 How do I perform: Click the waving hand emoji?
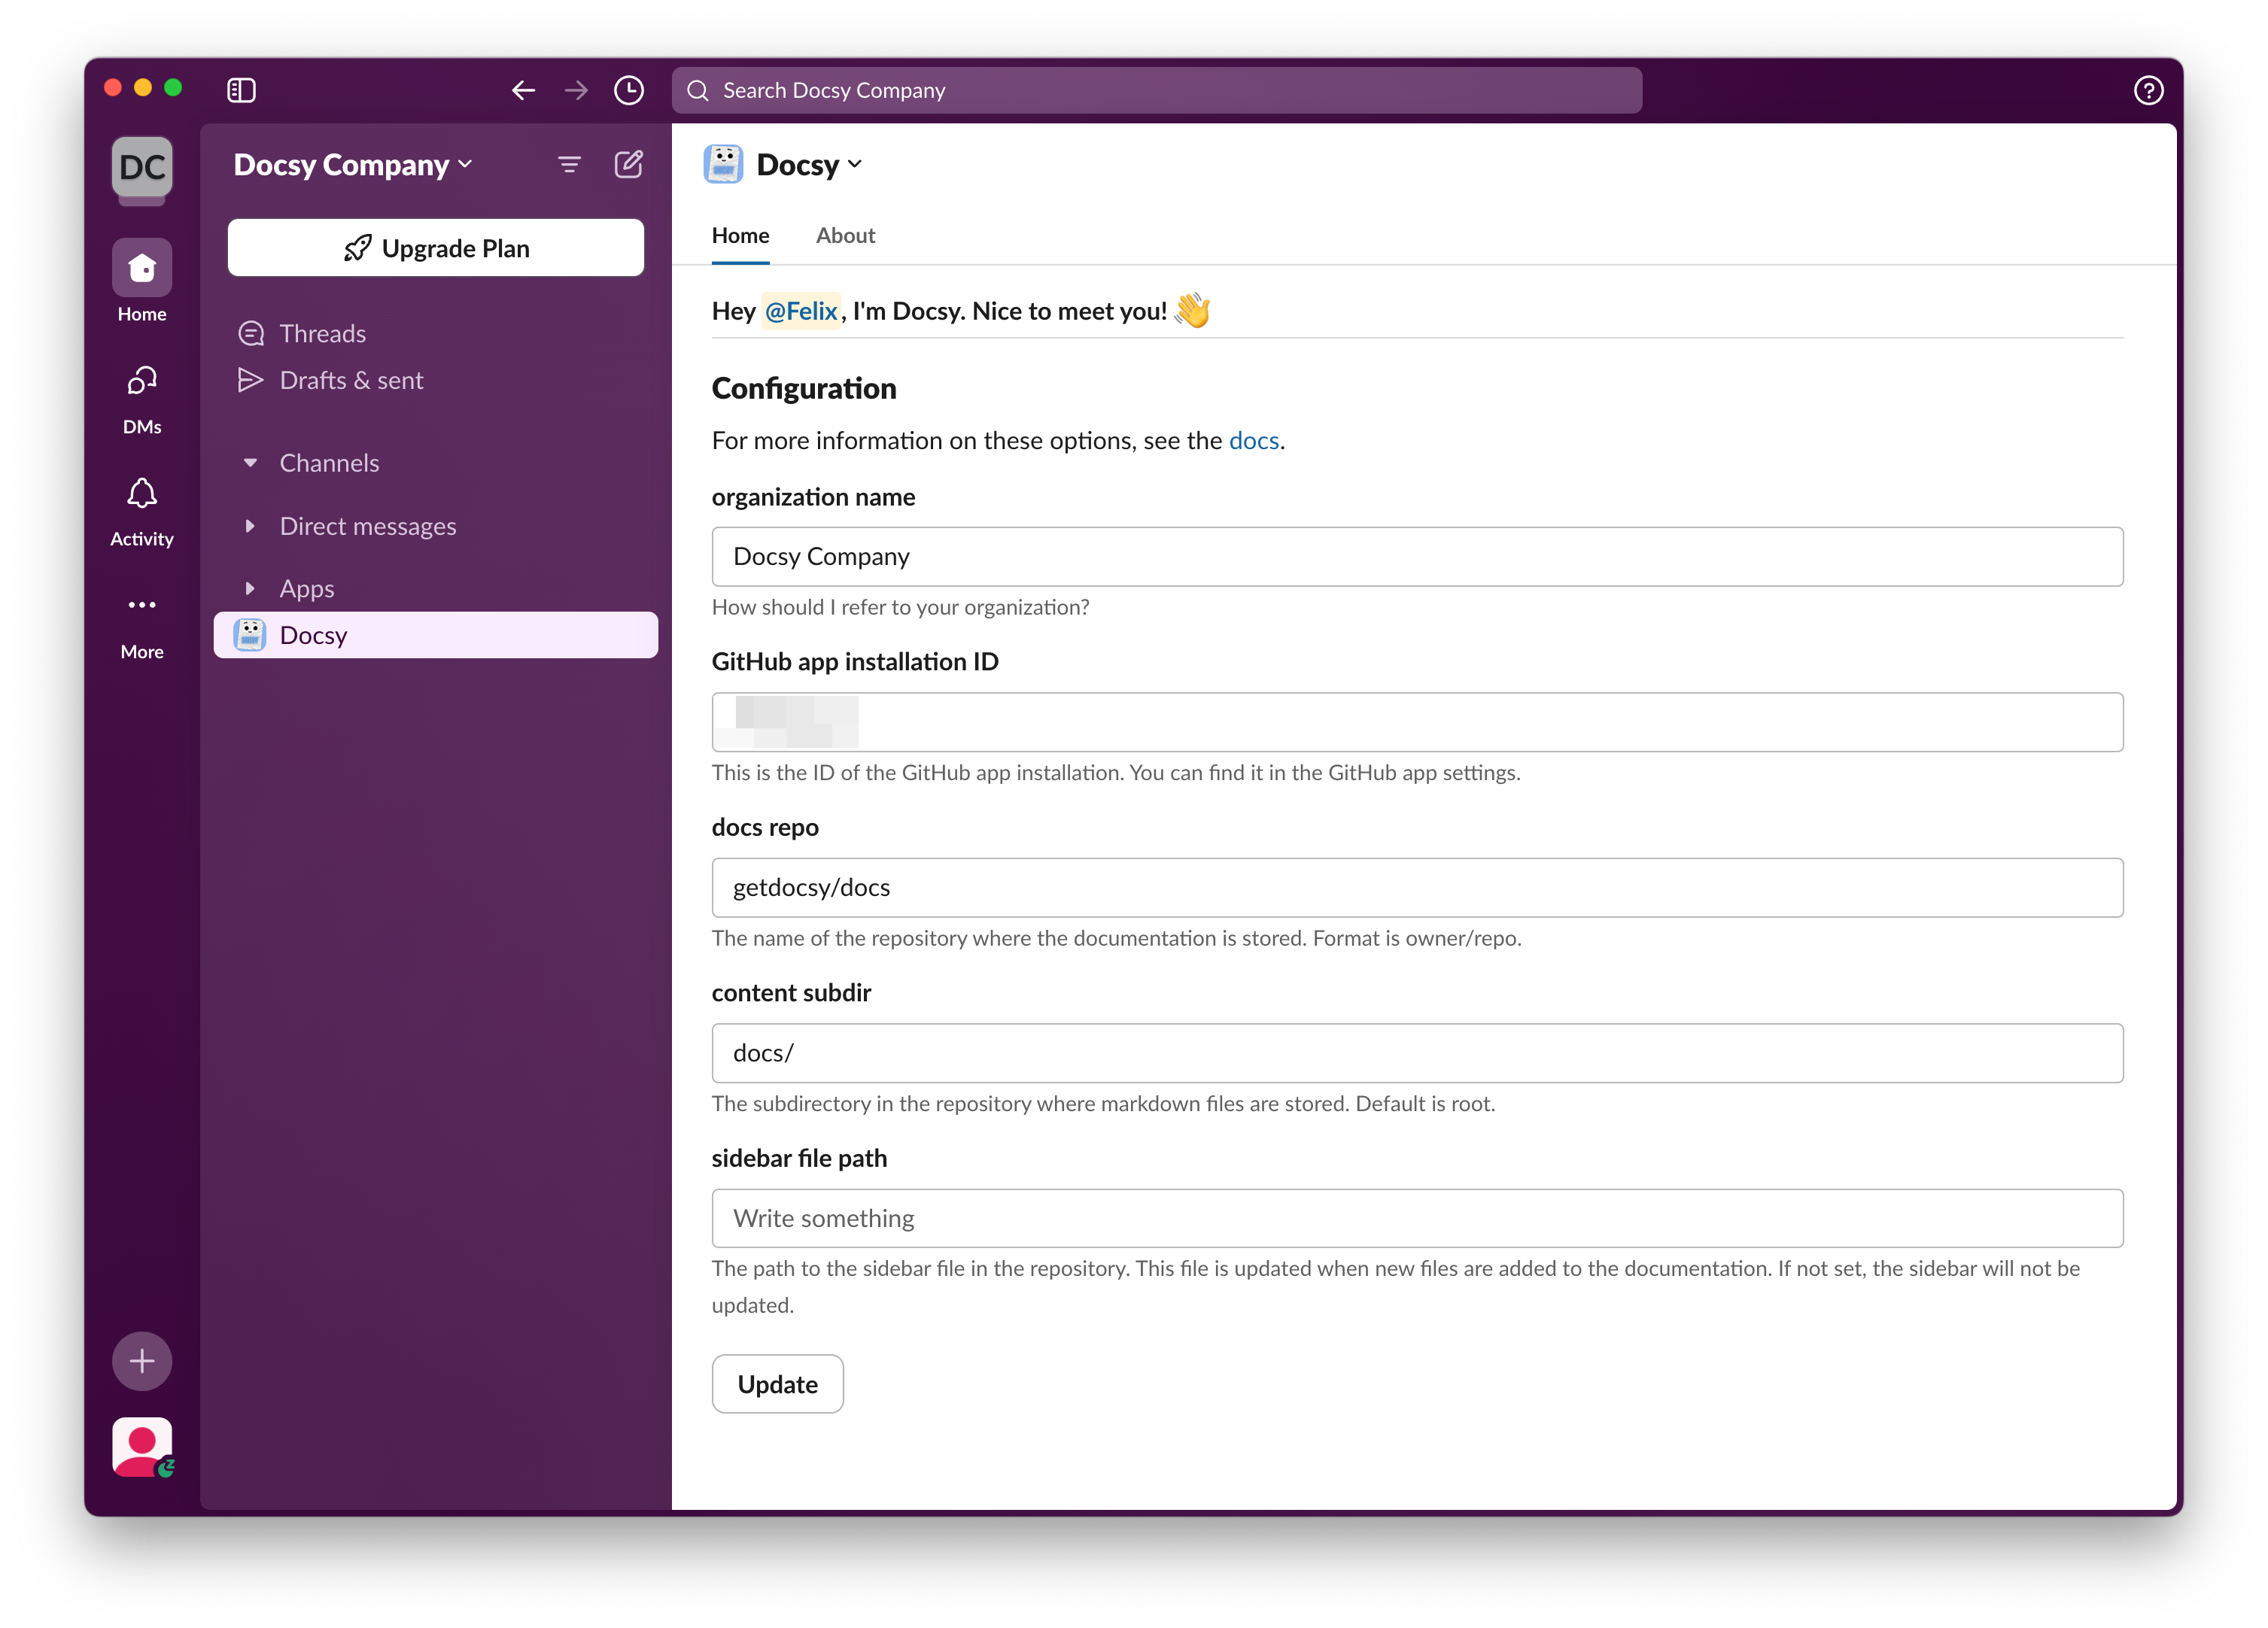point(1192,311)
